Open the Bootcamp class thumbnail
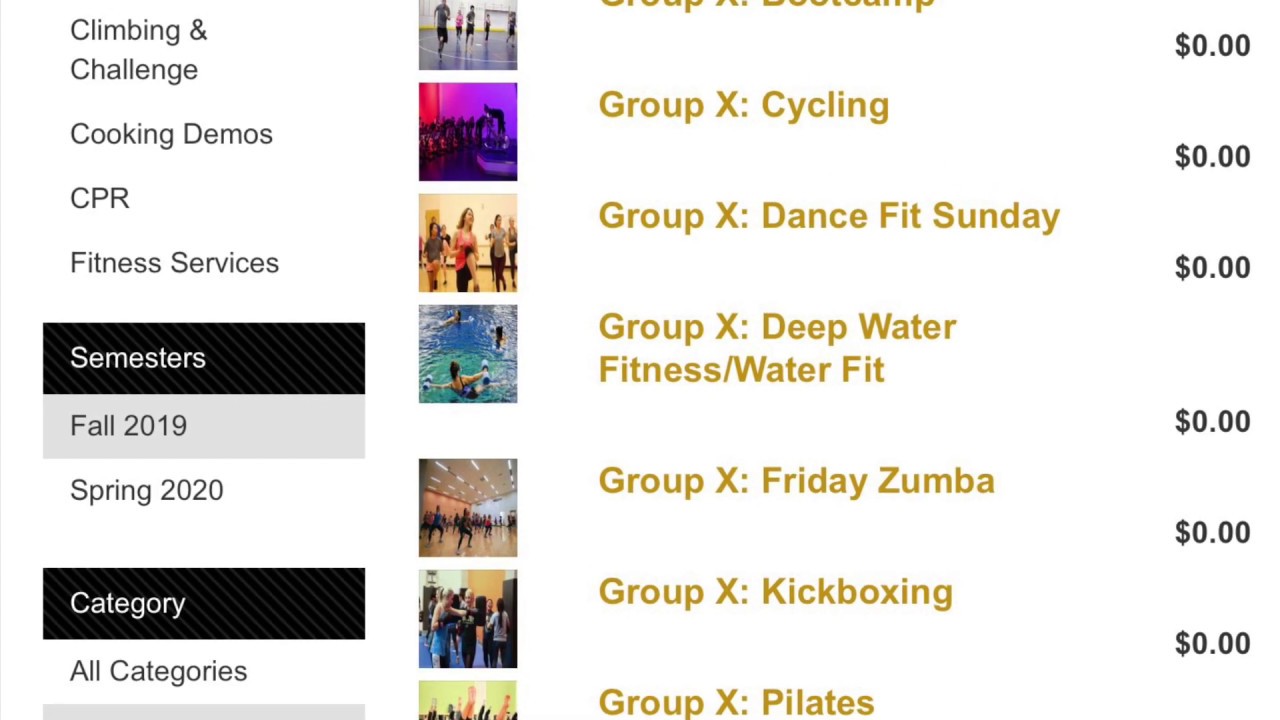The height and width of the screenshot is (720, 1280). [468, 35]
